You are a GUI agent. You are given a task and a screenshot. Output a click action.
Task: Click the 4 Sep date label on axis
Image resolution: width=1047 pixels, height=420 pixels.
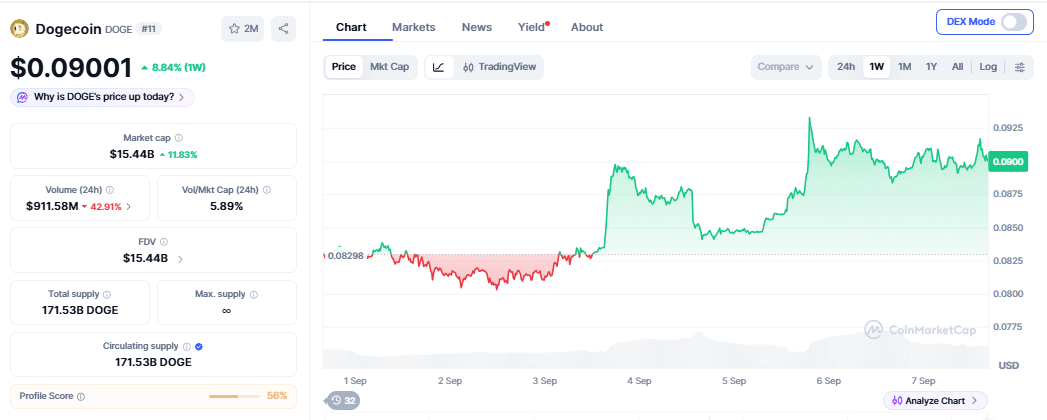click(x=639, y=381)
